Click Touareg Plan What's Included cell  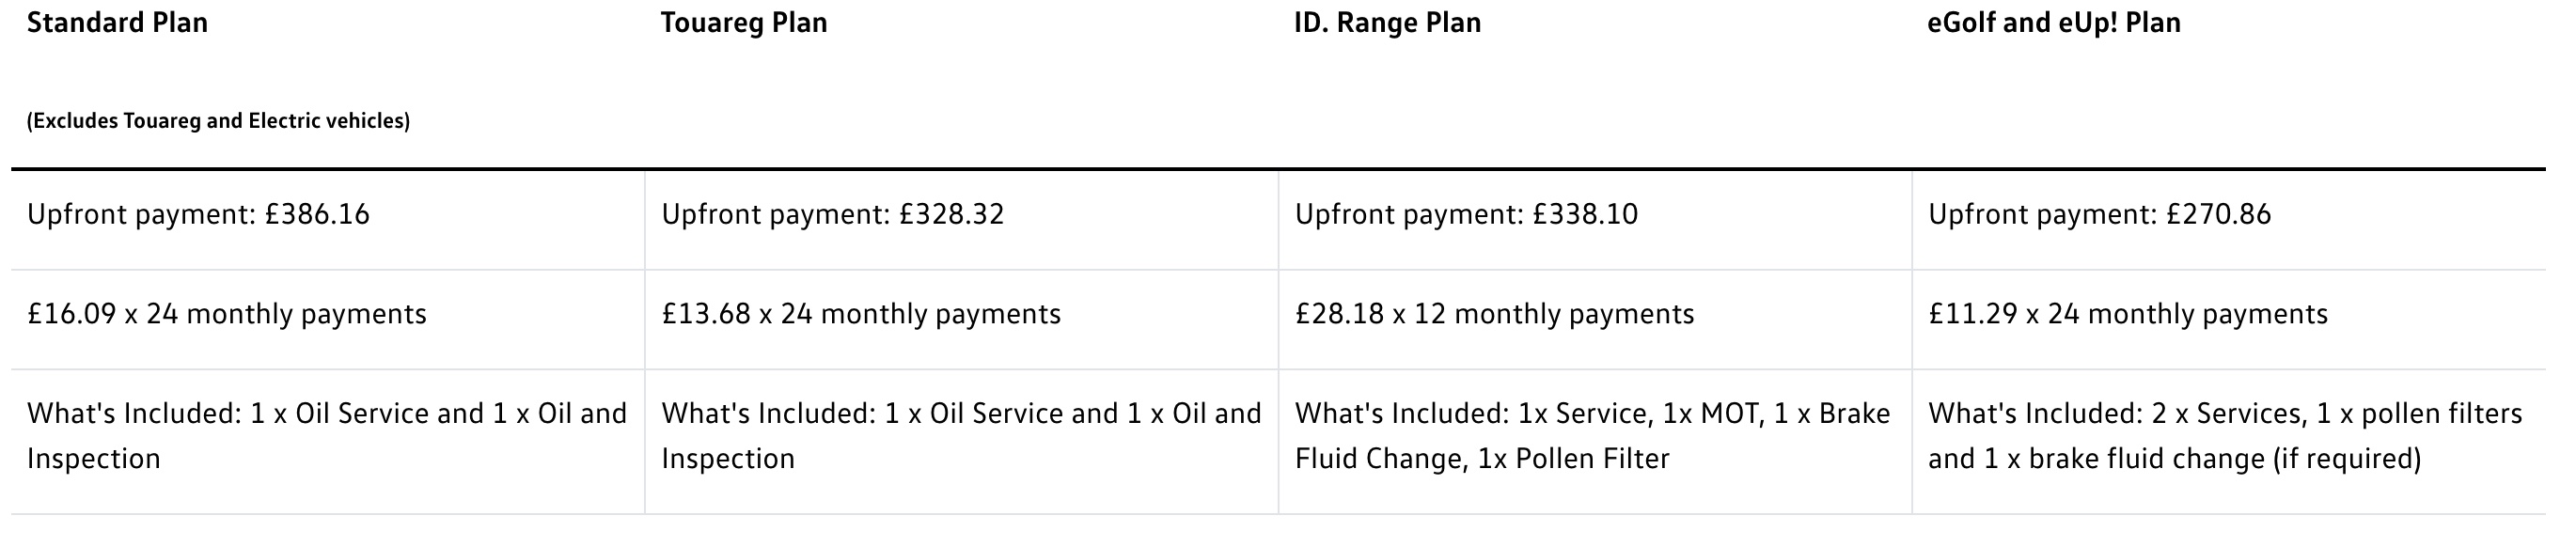click(x=962, y=442)
